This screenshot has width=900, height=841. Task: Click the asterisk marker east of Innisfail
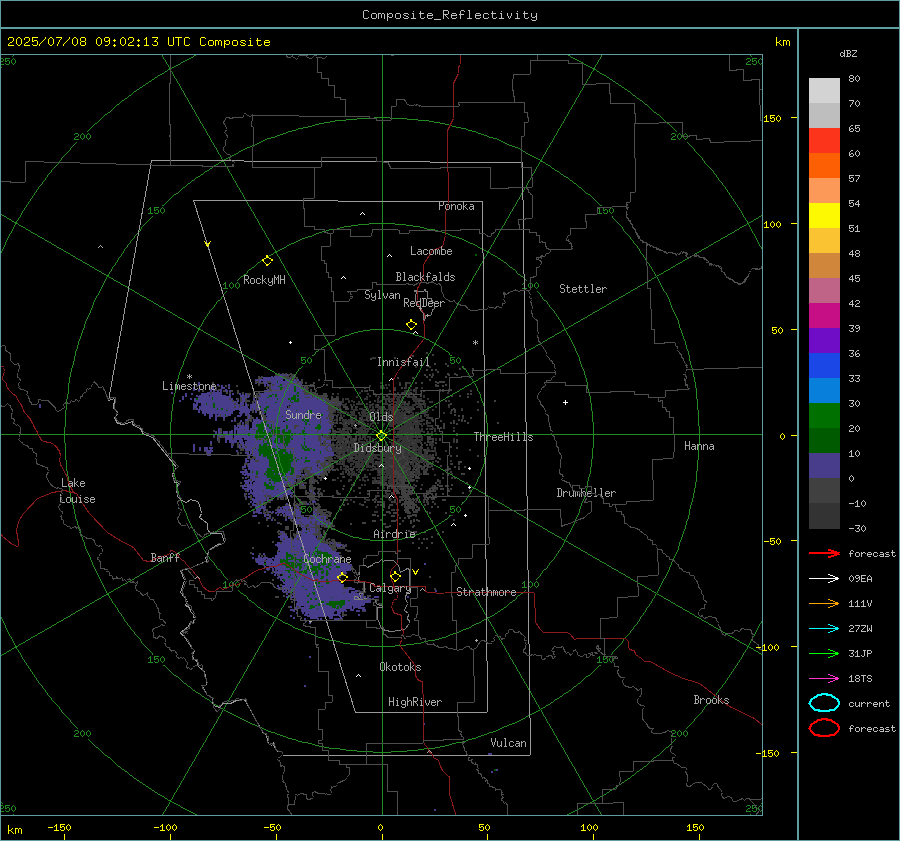[x=475, y=343]
